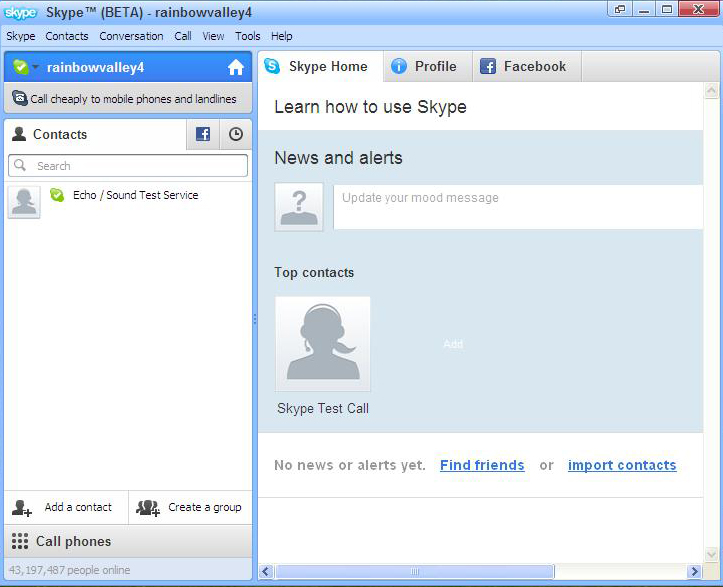Click the vertical scrollbar down arrow
723x587 pixels.
[711, 554]
